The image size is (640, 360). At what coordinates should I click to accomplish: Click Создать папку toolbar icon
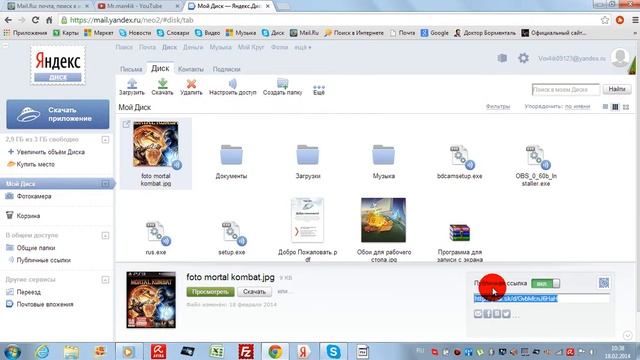click(x=282, y=84)
